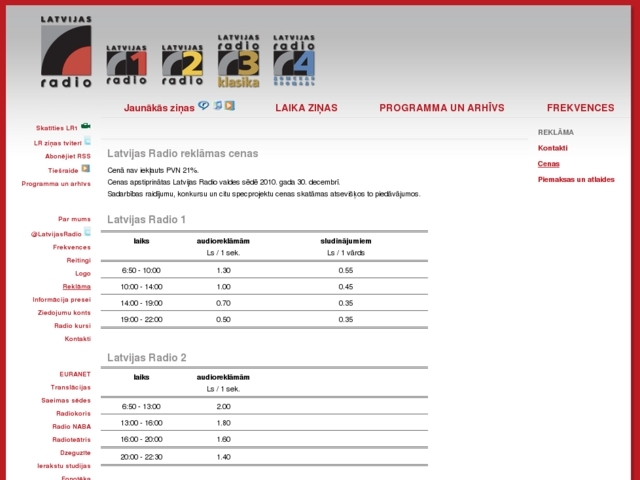Open the LAIKA ZIŅAS menu item

click(x=306, y=108)
